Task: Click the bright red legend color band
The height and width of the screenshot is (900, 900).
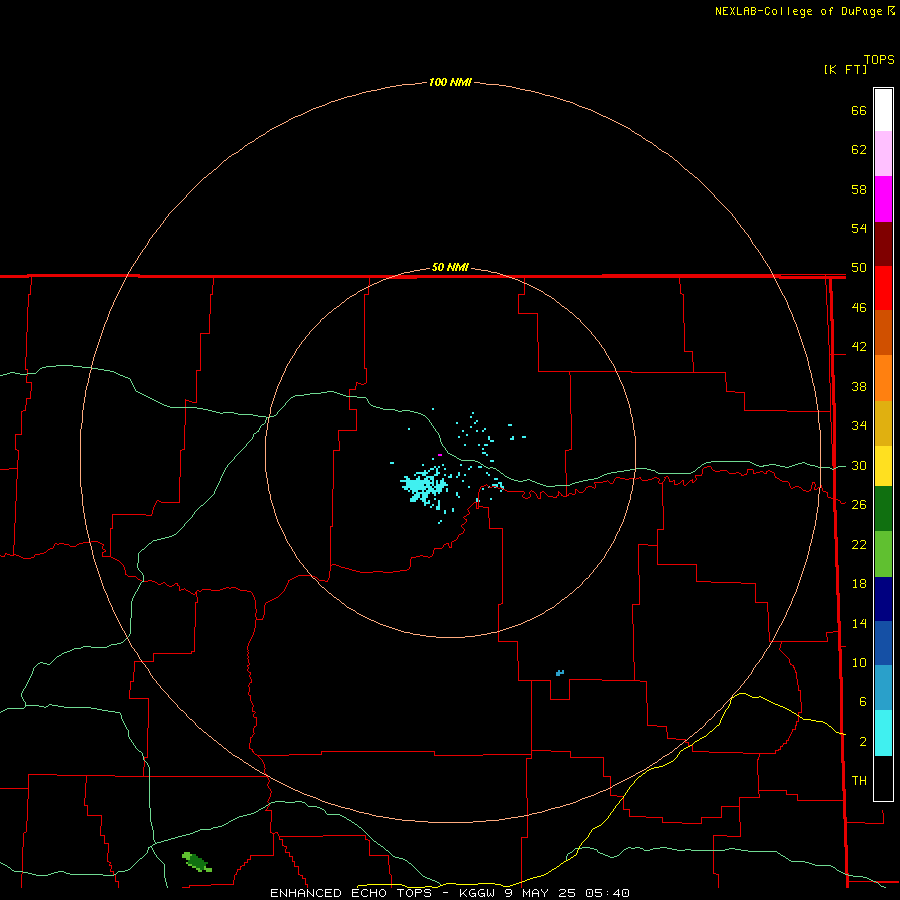Action: (883, 288)
